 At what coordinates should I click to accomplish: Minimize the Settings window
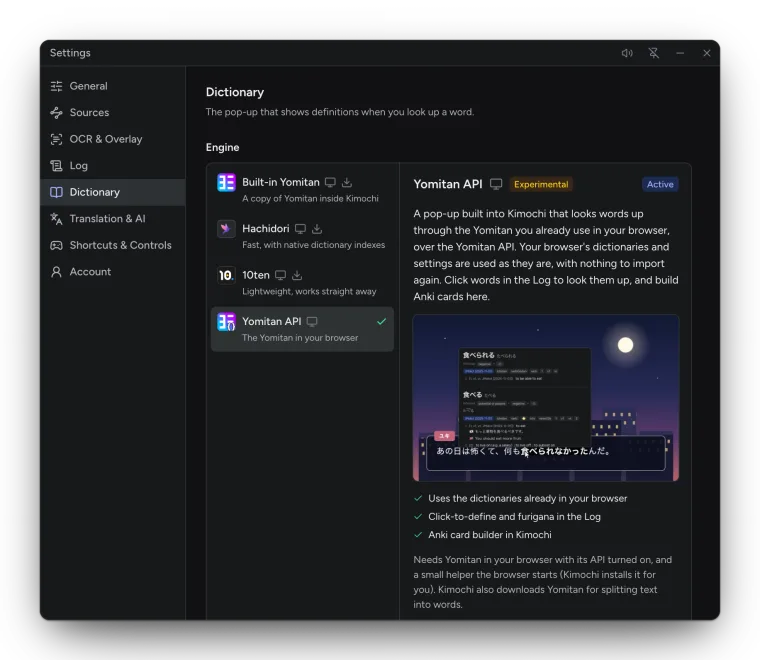[680, 53]
